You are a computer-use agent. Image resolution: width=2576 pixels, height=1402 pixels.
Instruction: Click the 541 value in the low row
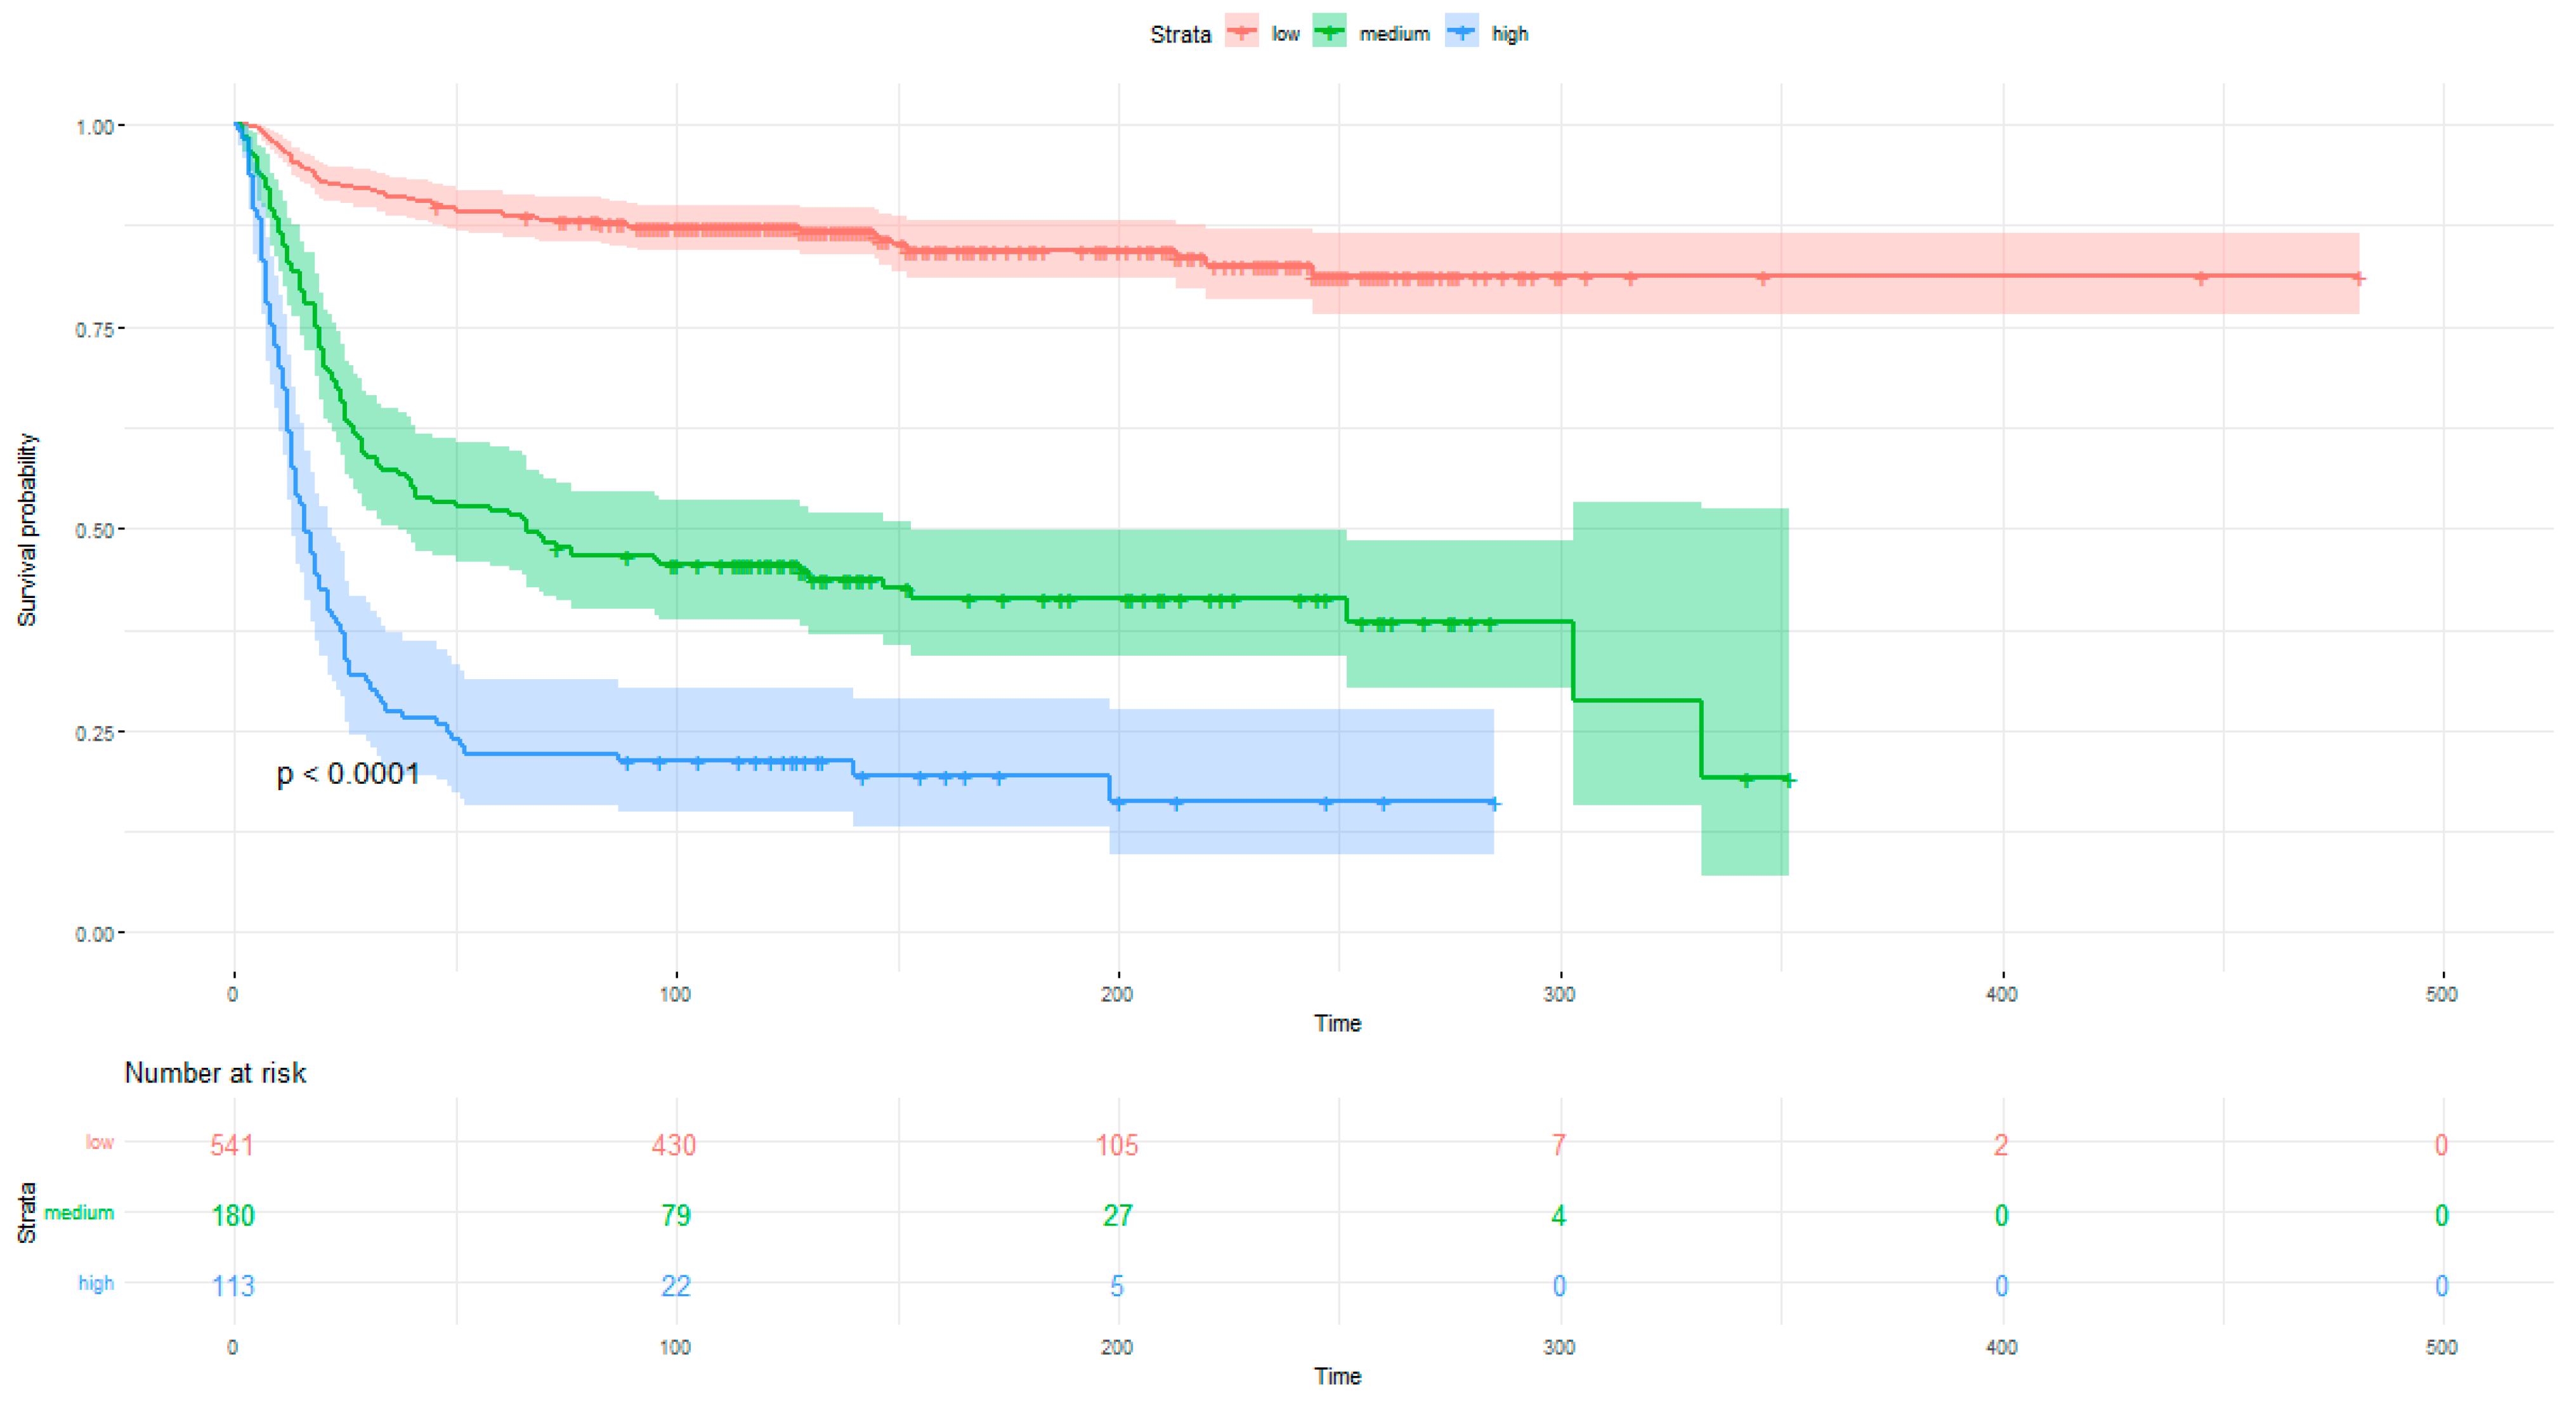click(x=232, y=1145)
